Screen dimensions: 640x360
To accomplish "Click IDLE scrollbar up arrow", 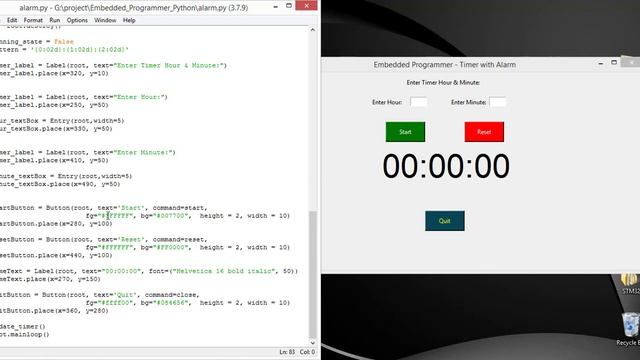I will click(x=313, y=30).
